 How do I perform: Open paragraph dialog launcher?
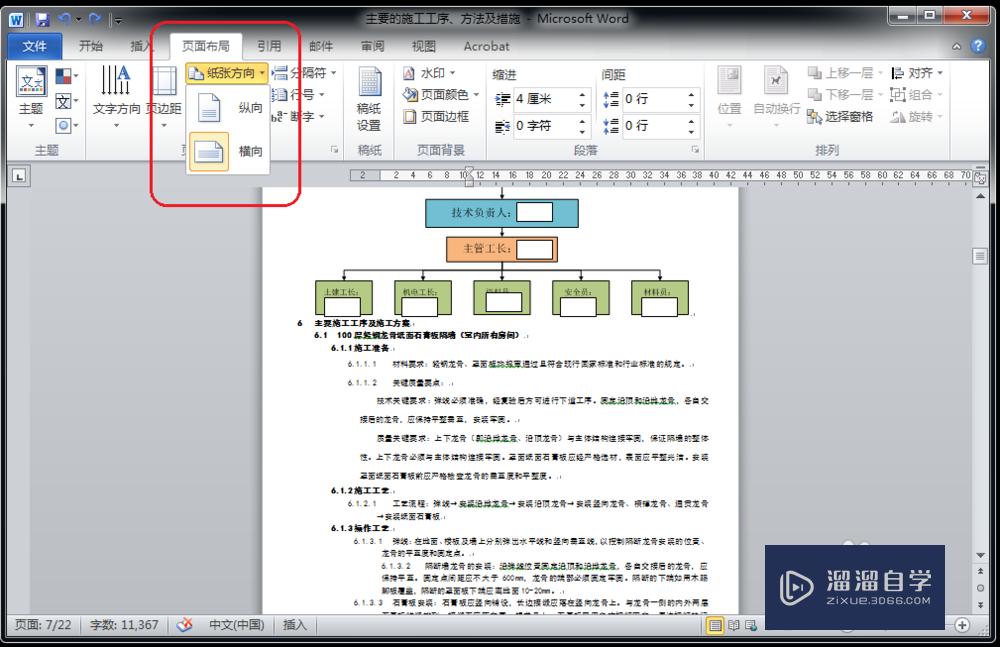tap(695, 150)
